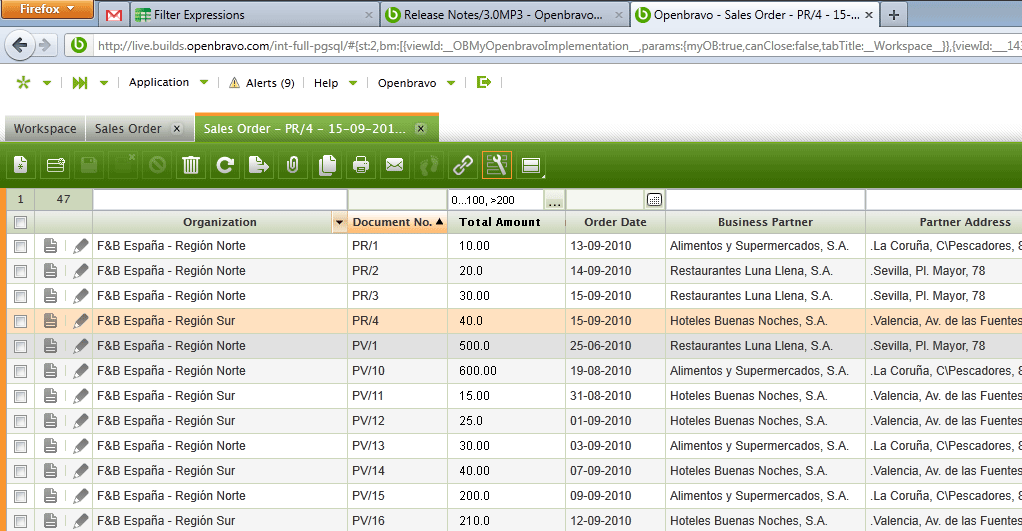
Task: Open the Firefox menu button
Action: [48, 9]
